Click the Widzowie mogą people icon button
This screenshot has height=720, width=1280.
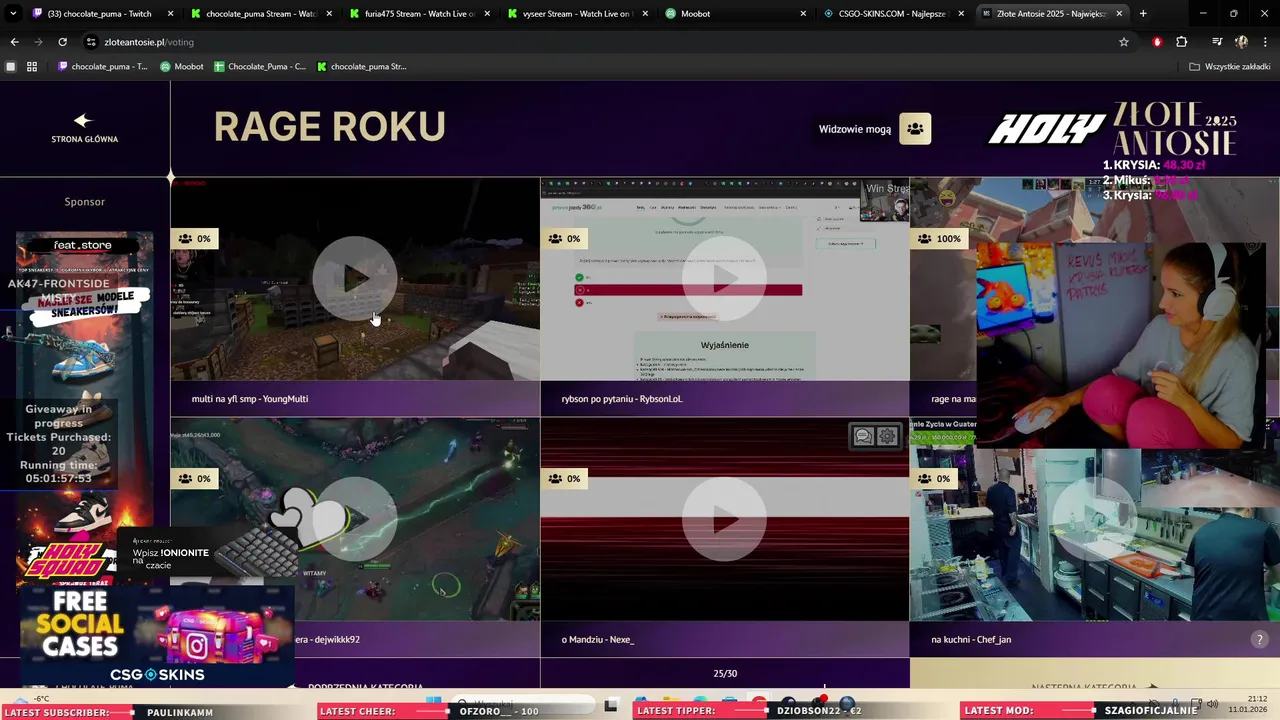(x=915, y=129)
